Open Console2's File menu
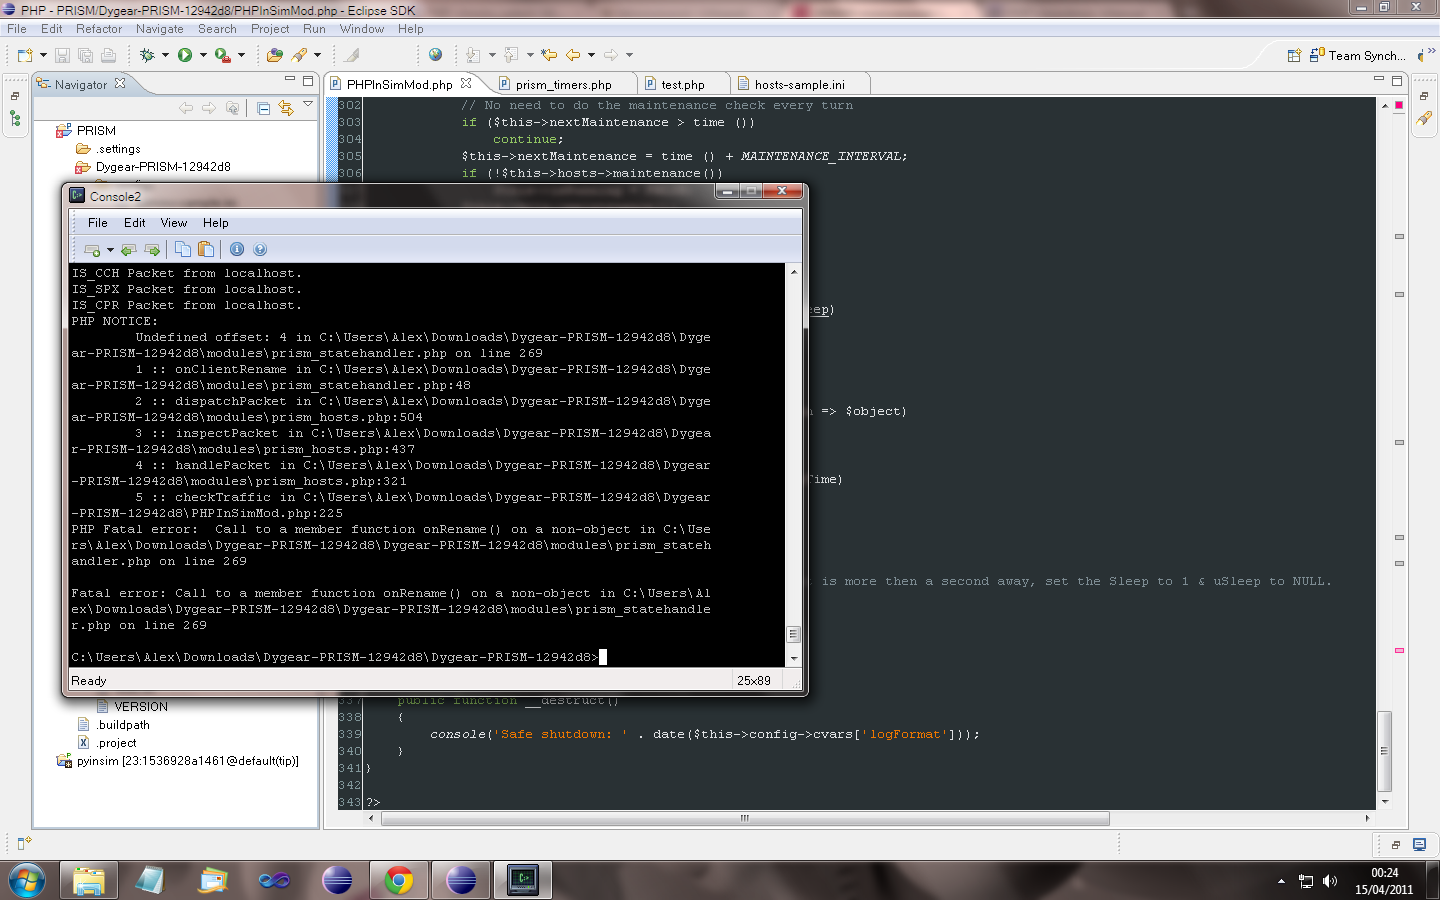 (x=98, y=223)
